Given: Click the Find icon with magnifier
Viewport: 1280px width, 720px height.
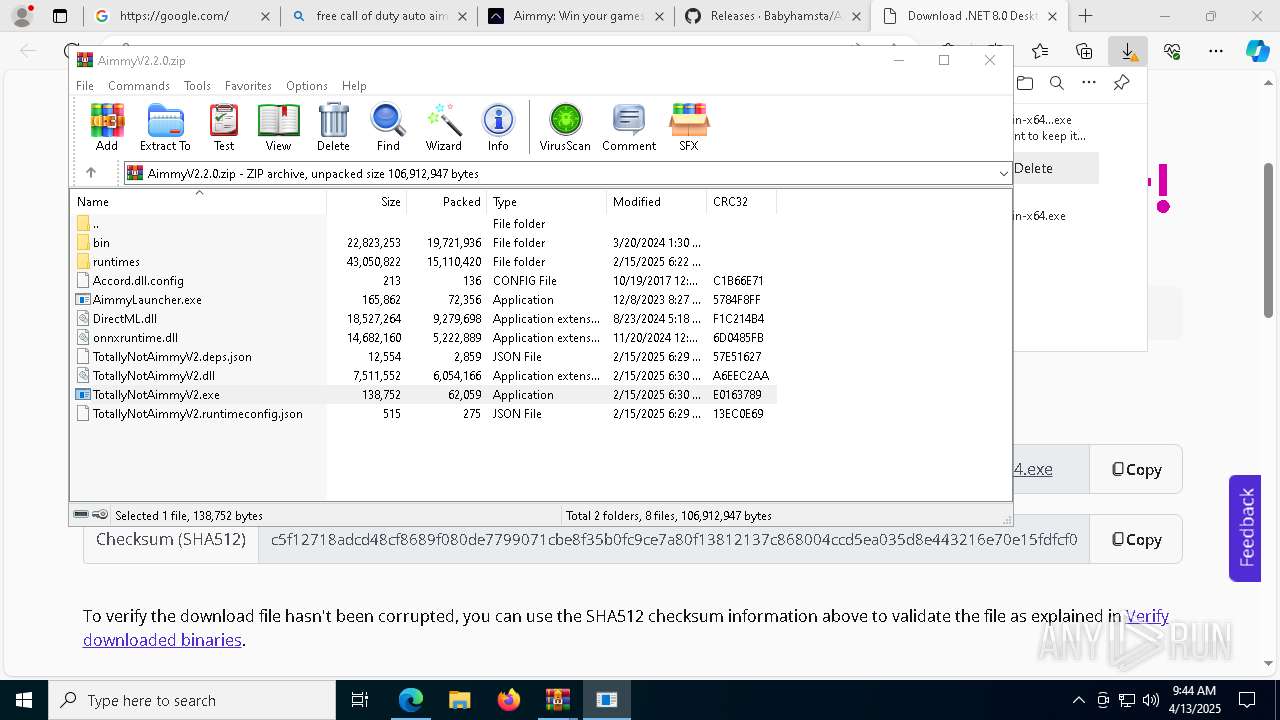Looking at the screenshot, I should (388, 127).
